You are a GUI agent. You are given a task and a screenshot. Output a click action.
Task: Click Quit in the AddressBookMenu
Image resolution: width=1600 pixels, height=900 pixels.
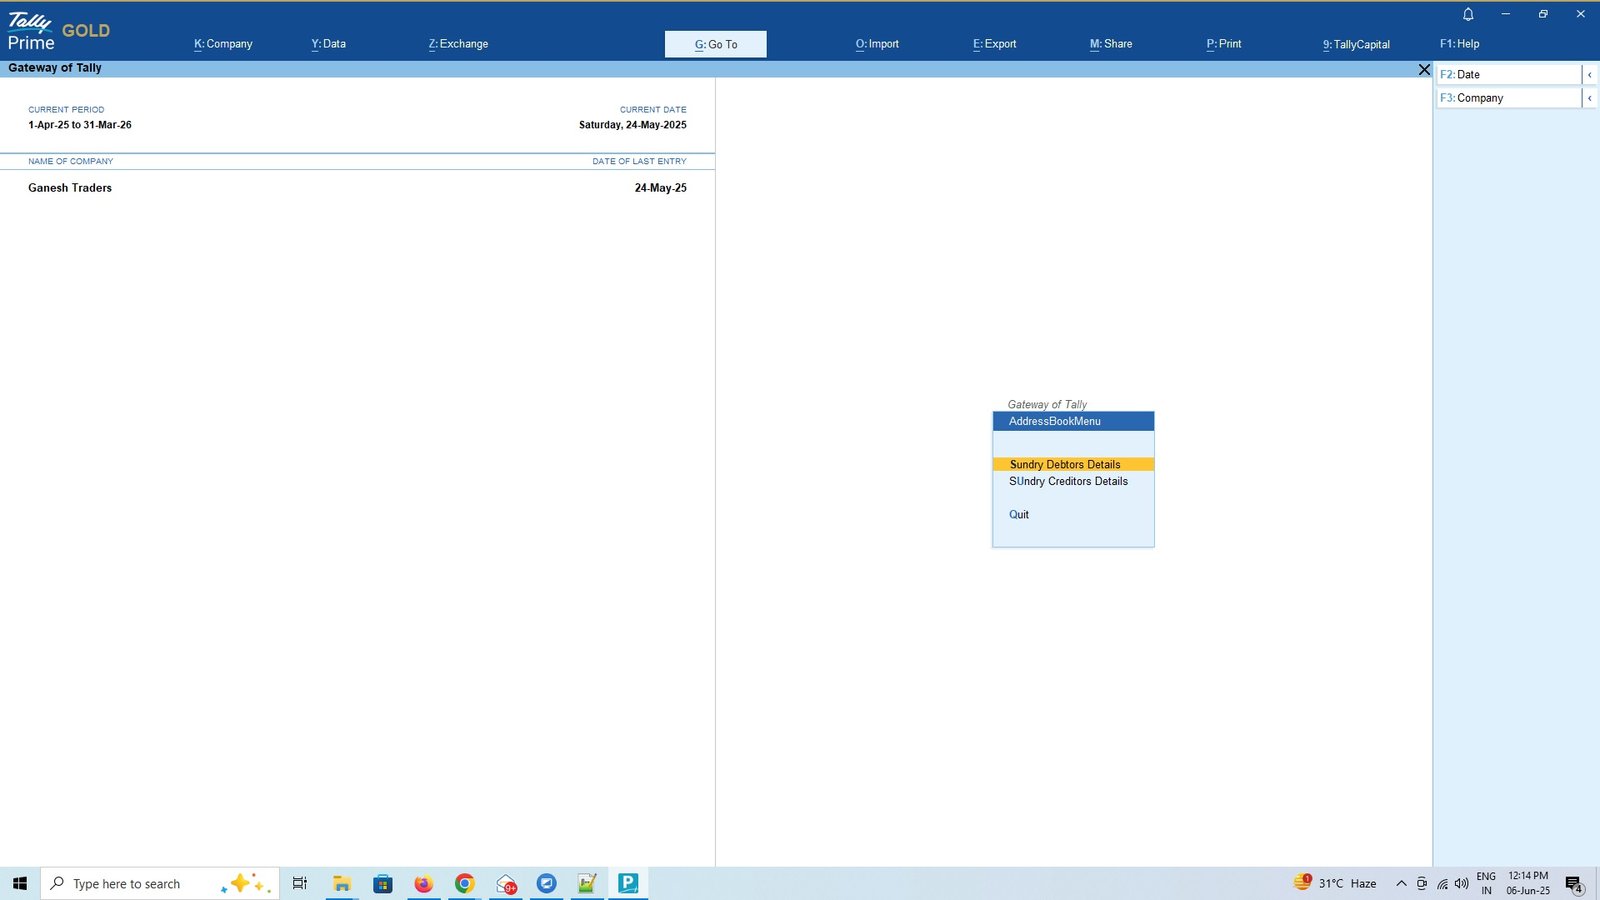(x=1019, y=515)
